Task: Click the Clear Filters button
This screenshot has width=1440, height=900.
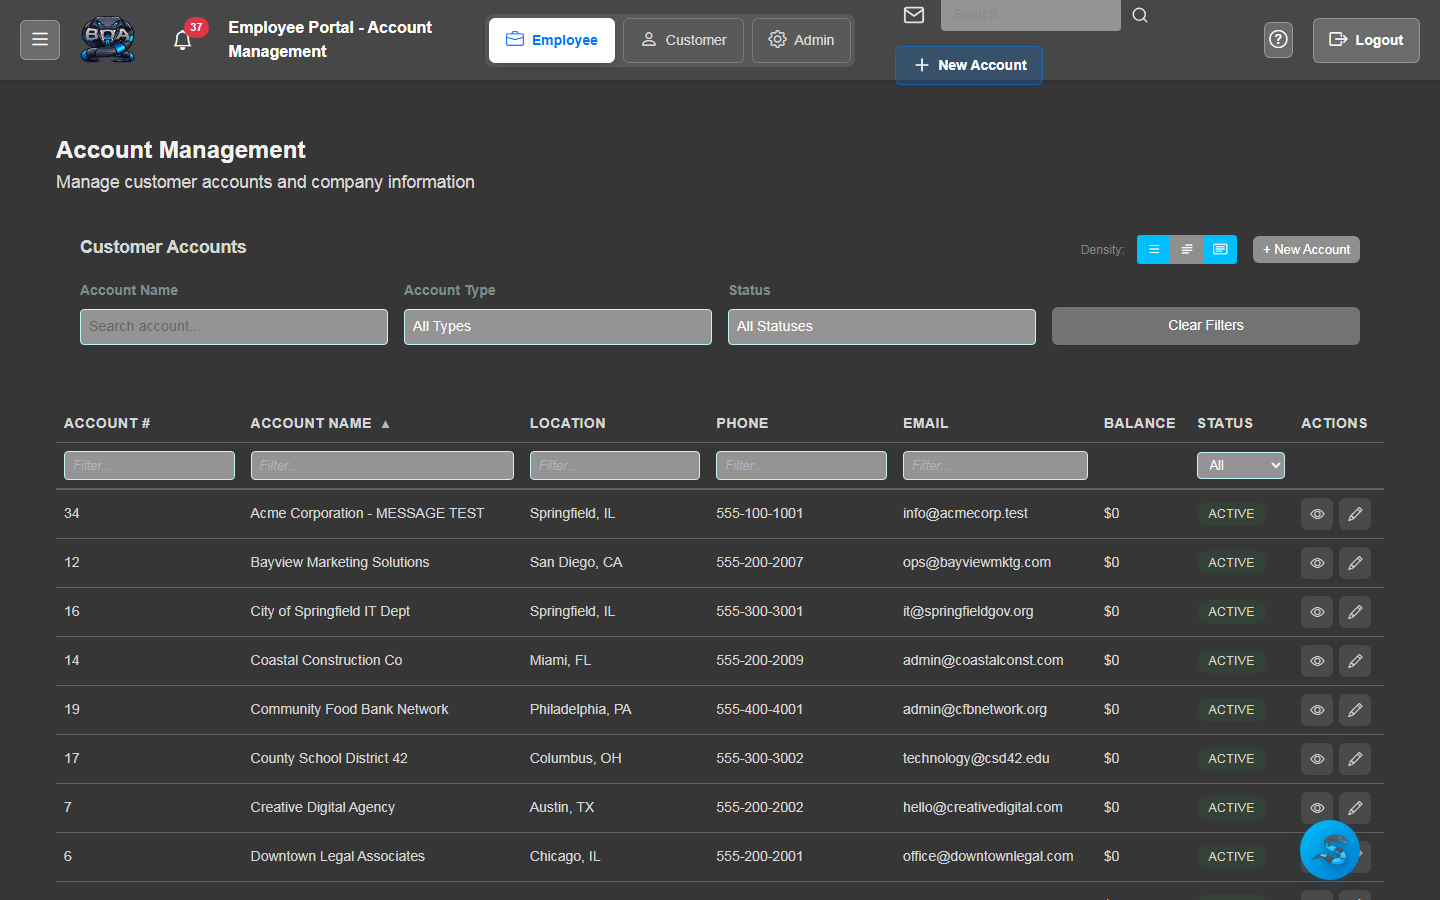Action: (1205, 325)
